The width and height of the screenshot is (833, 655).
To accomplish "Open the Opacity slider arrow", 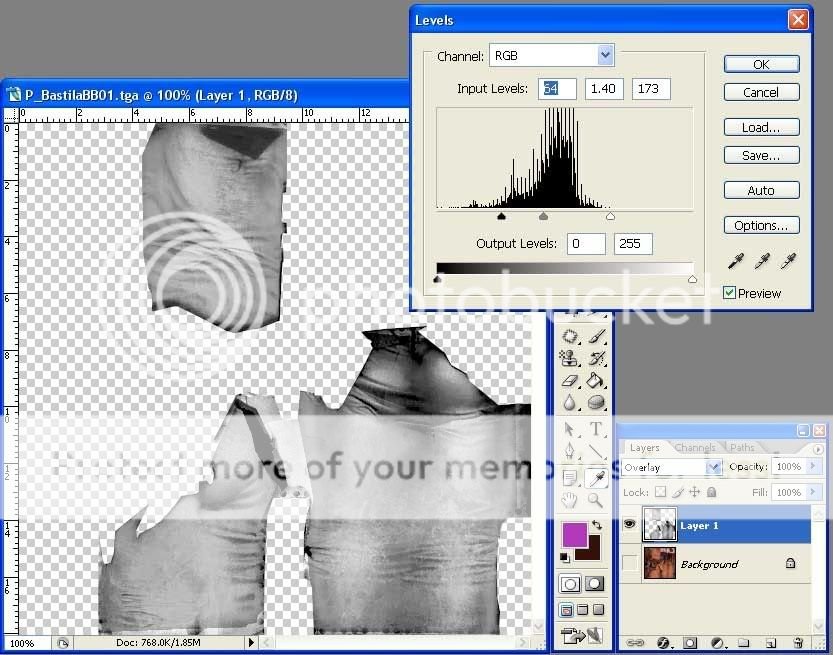I will (x=812, y=466).
